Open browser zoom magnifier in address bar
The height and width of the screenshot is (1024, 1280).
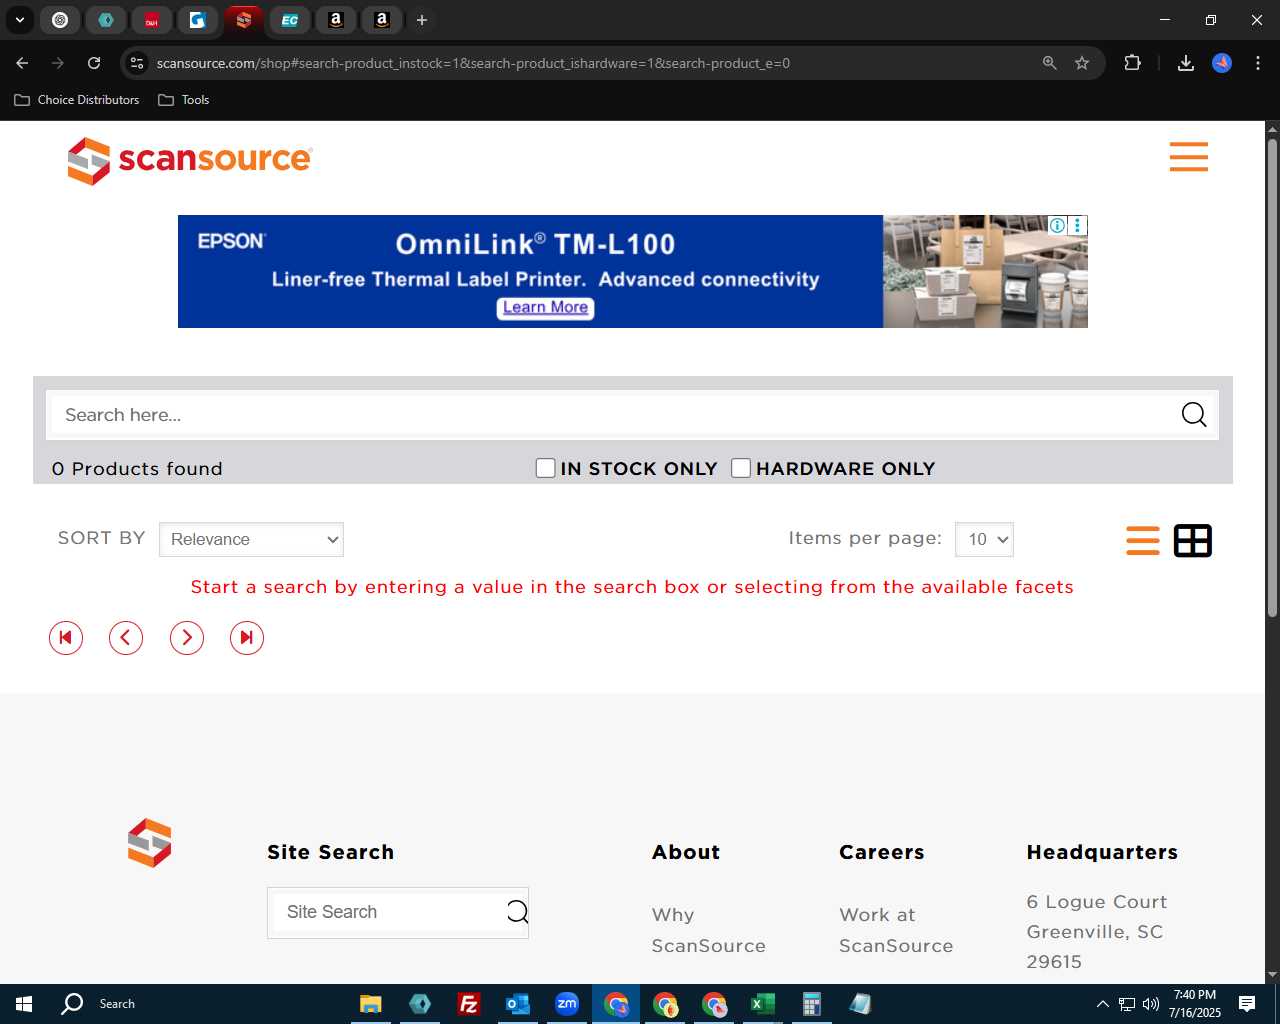pos(1050,63)
